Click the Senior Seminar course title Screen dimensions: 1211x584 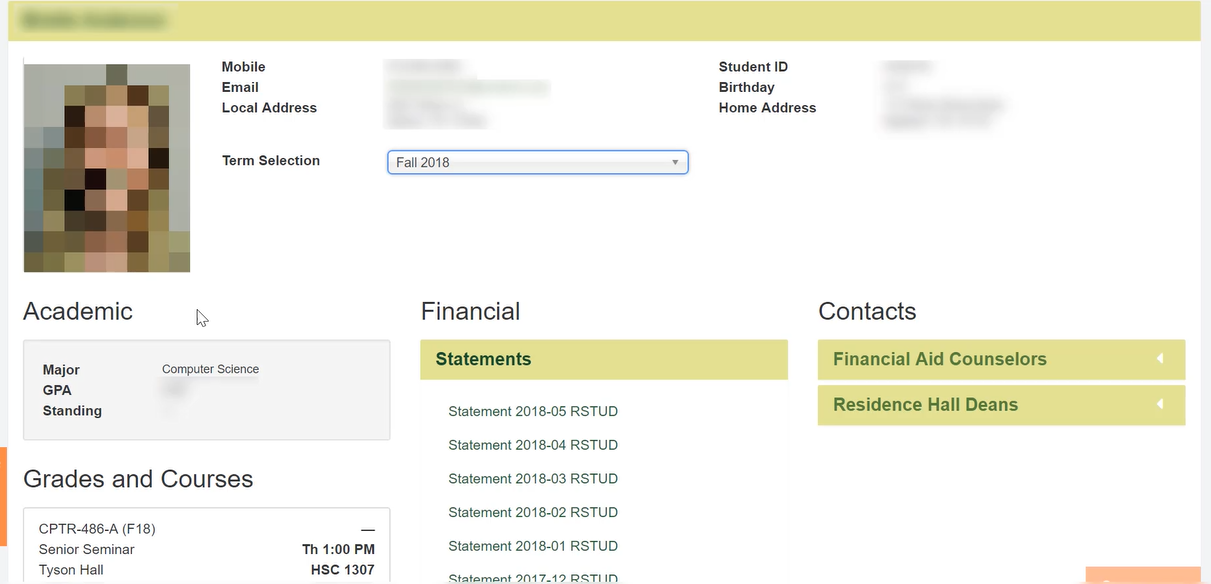87,550
